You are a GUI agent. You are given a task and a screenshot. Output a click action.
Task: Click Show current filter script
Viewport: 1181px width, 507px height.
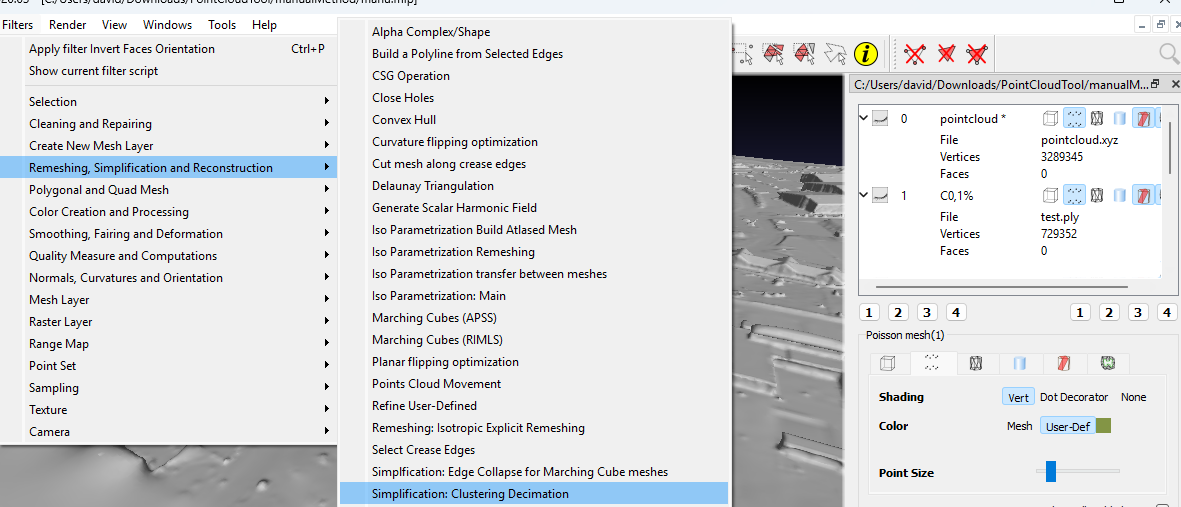pyautogui.click(x=93, y=71)
